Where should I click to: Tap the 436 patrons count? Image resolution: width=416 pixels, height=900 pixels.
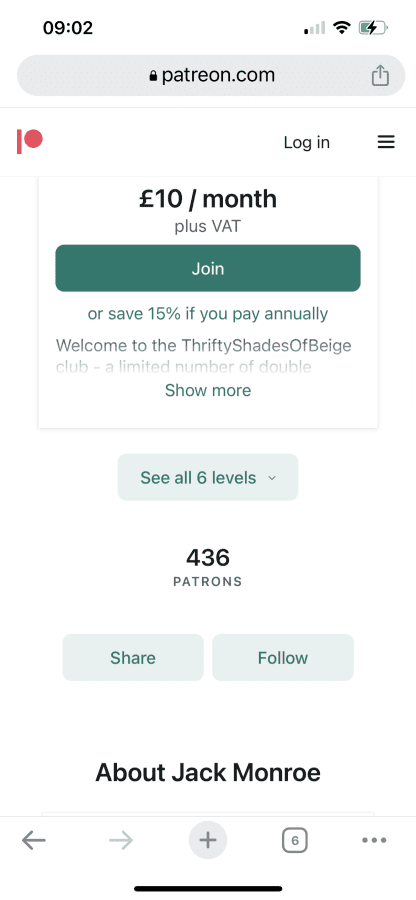point(208,567)
